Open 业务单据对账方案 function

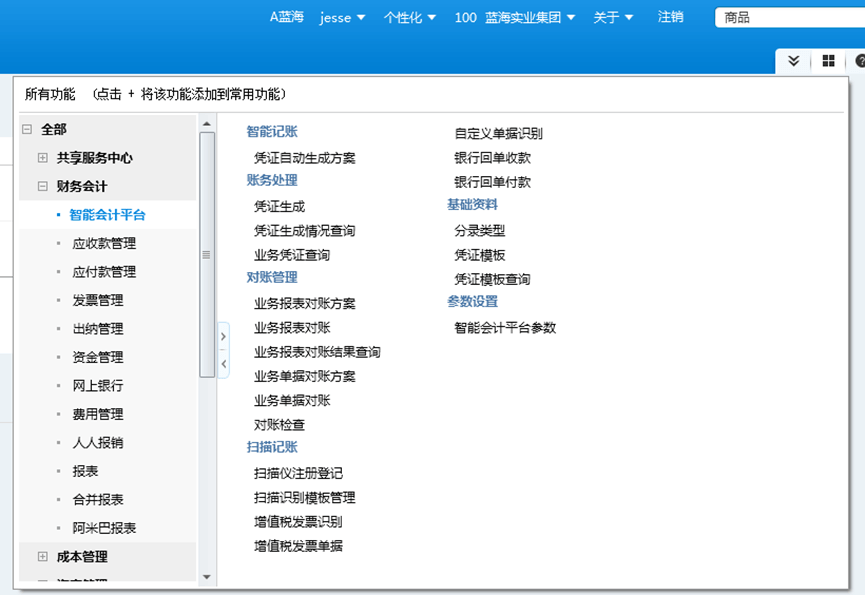coord(305,376)
